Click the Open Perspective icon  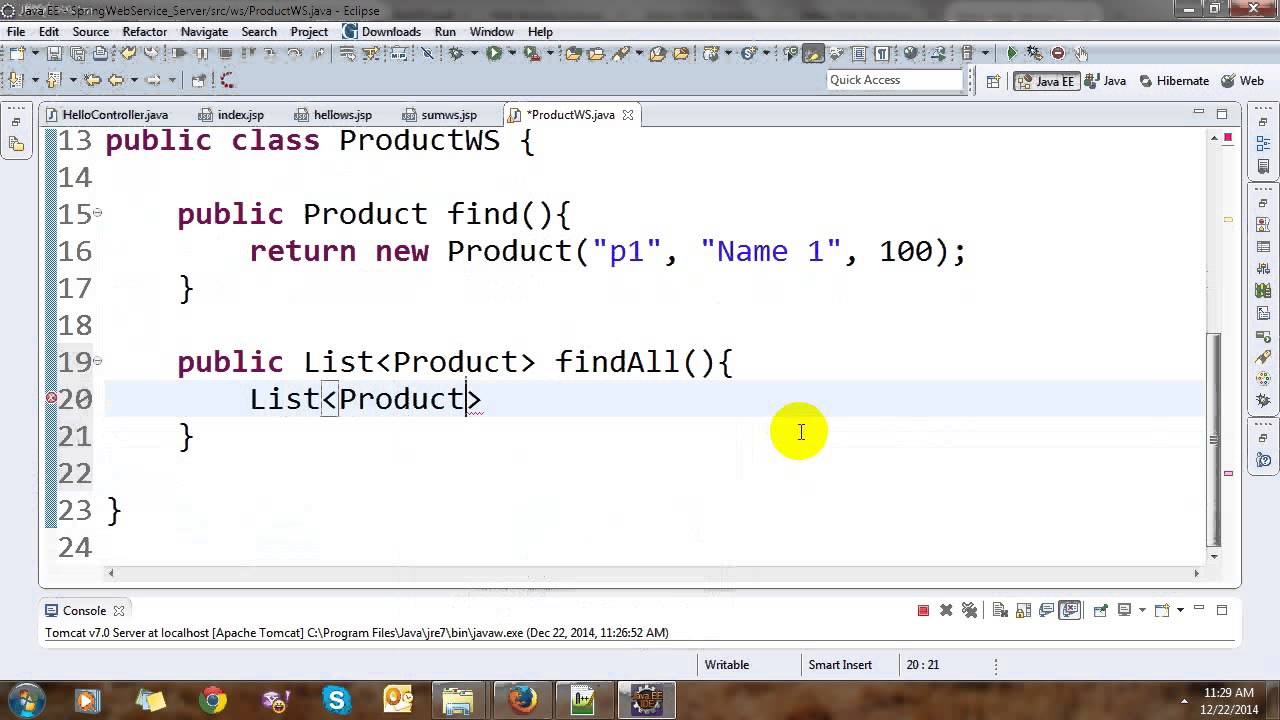coord(993,81)
